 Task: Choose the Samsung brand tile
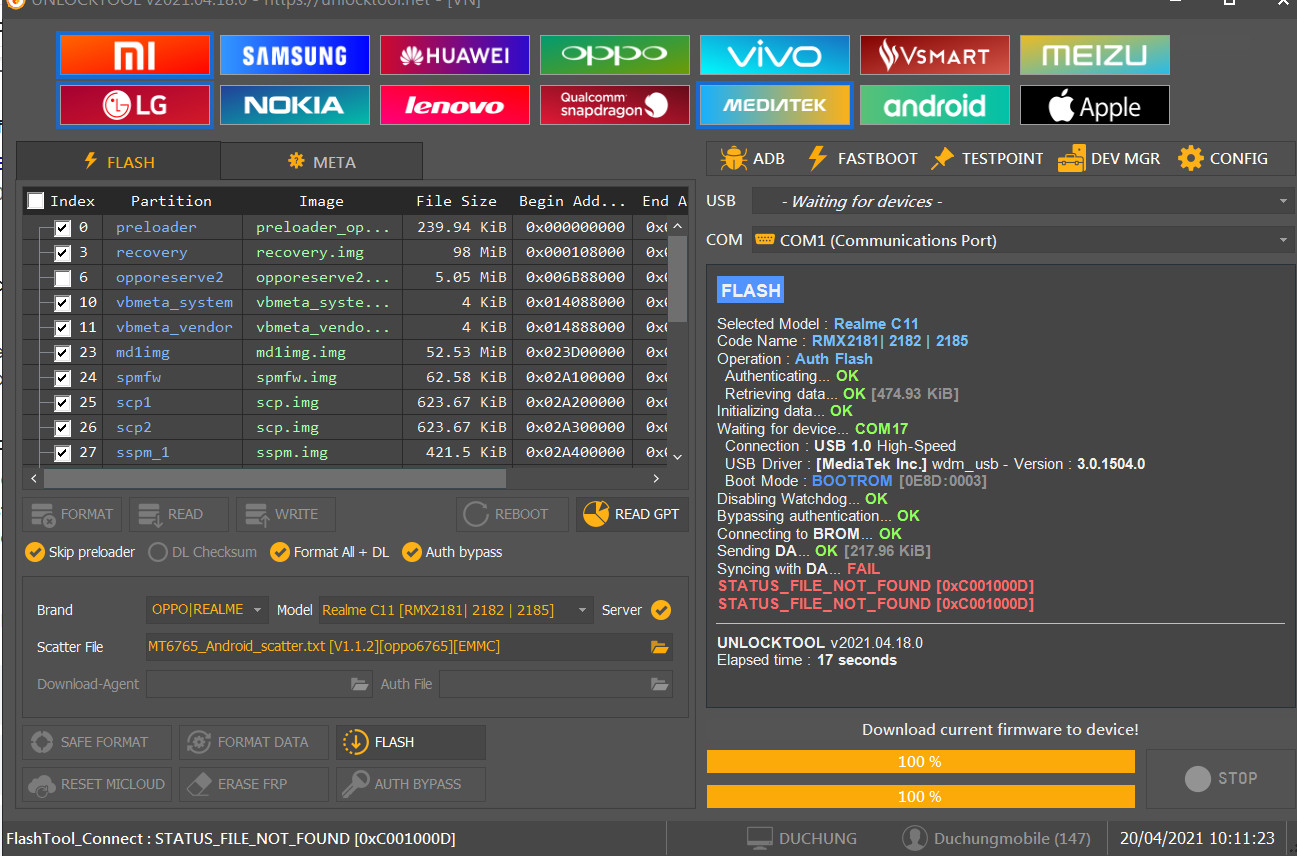(x=295, y=55)
